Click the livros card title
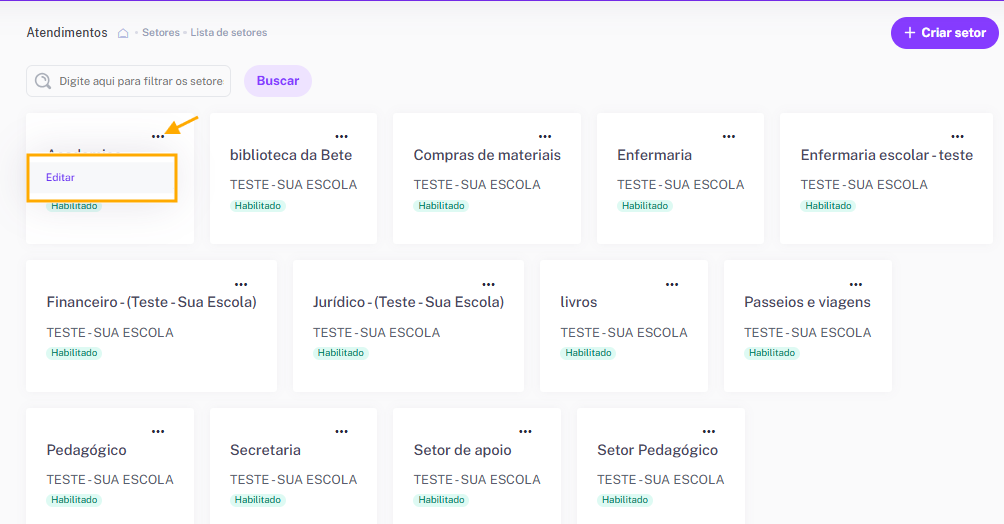This screenshot has width=1004, height=524. 579,302
